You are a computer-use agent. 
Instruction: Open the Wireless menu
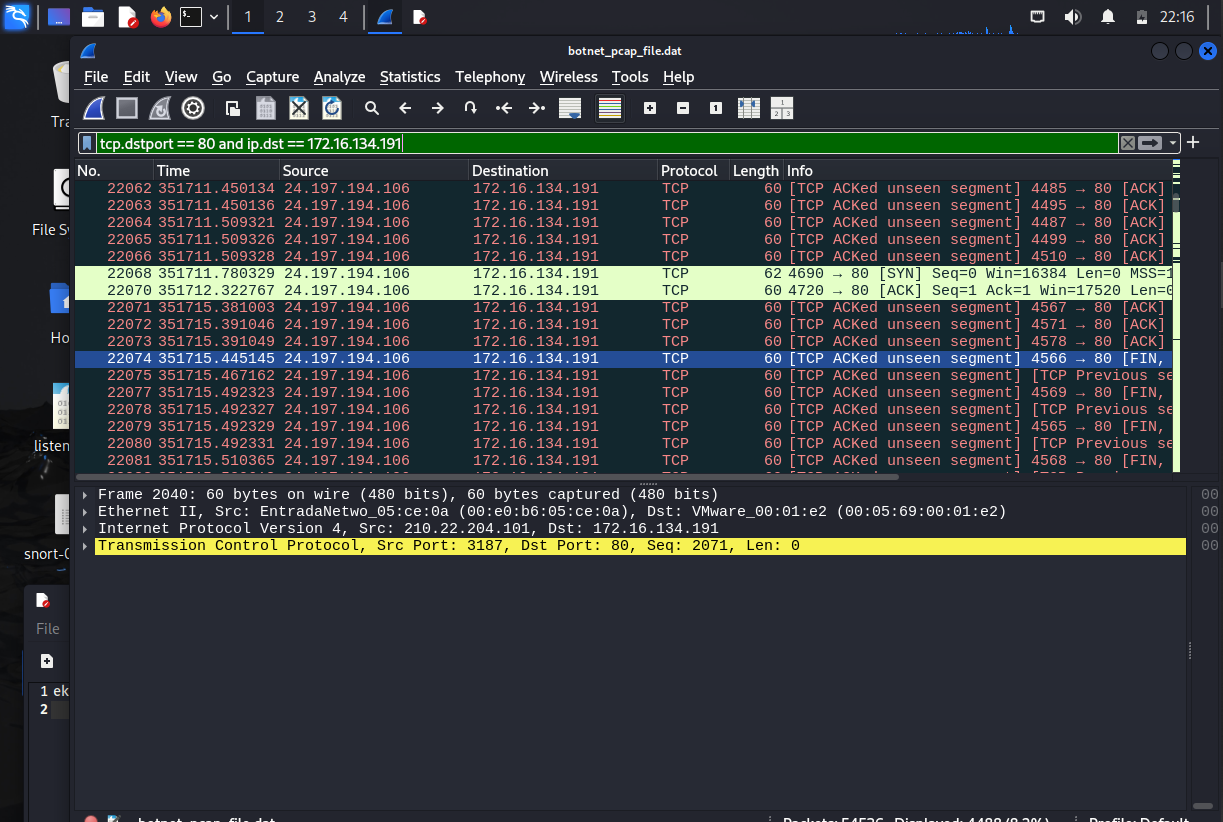[x=569, y=77]
